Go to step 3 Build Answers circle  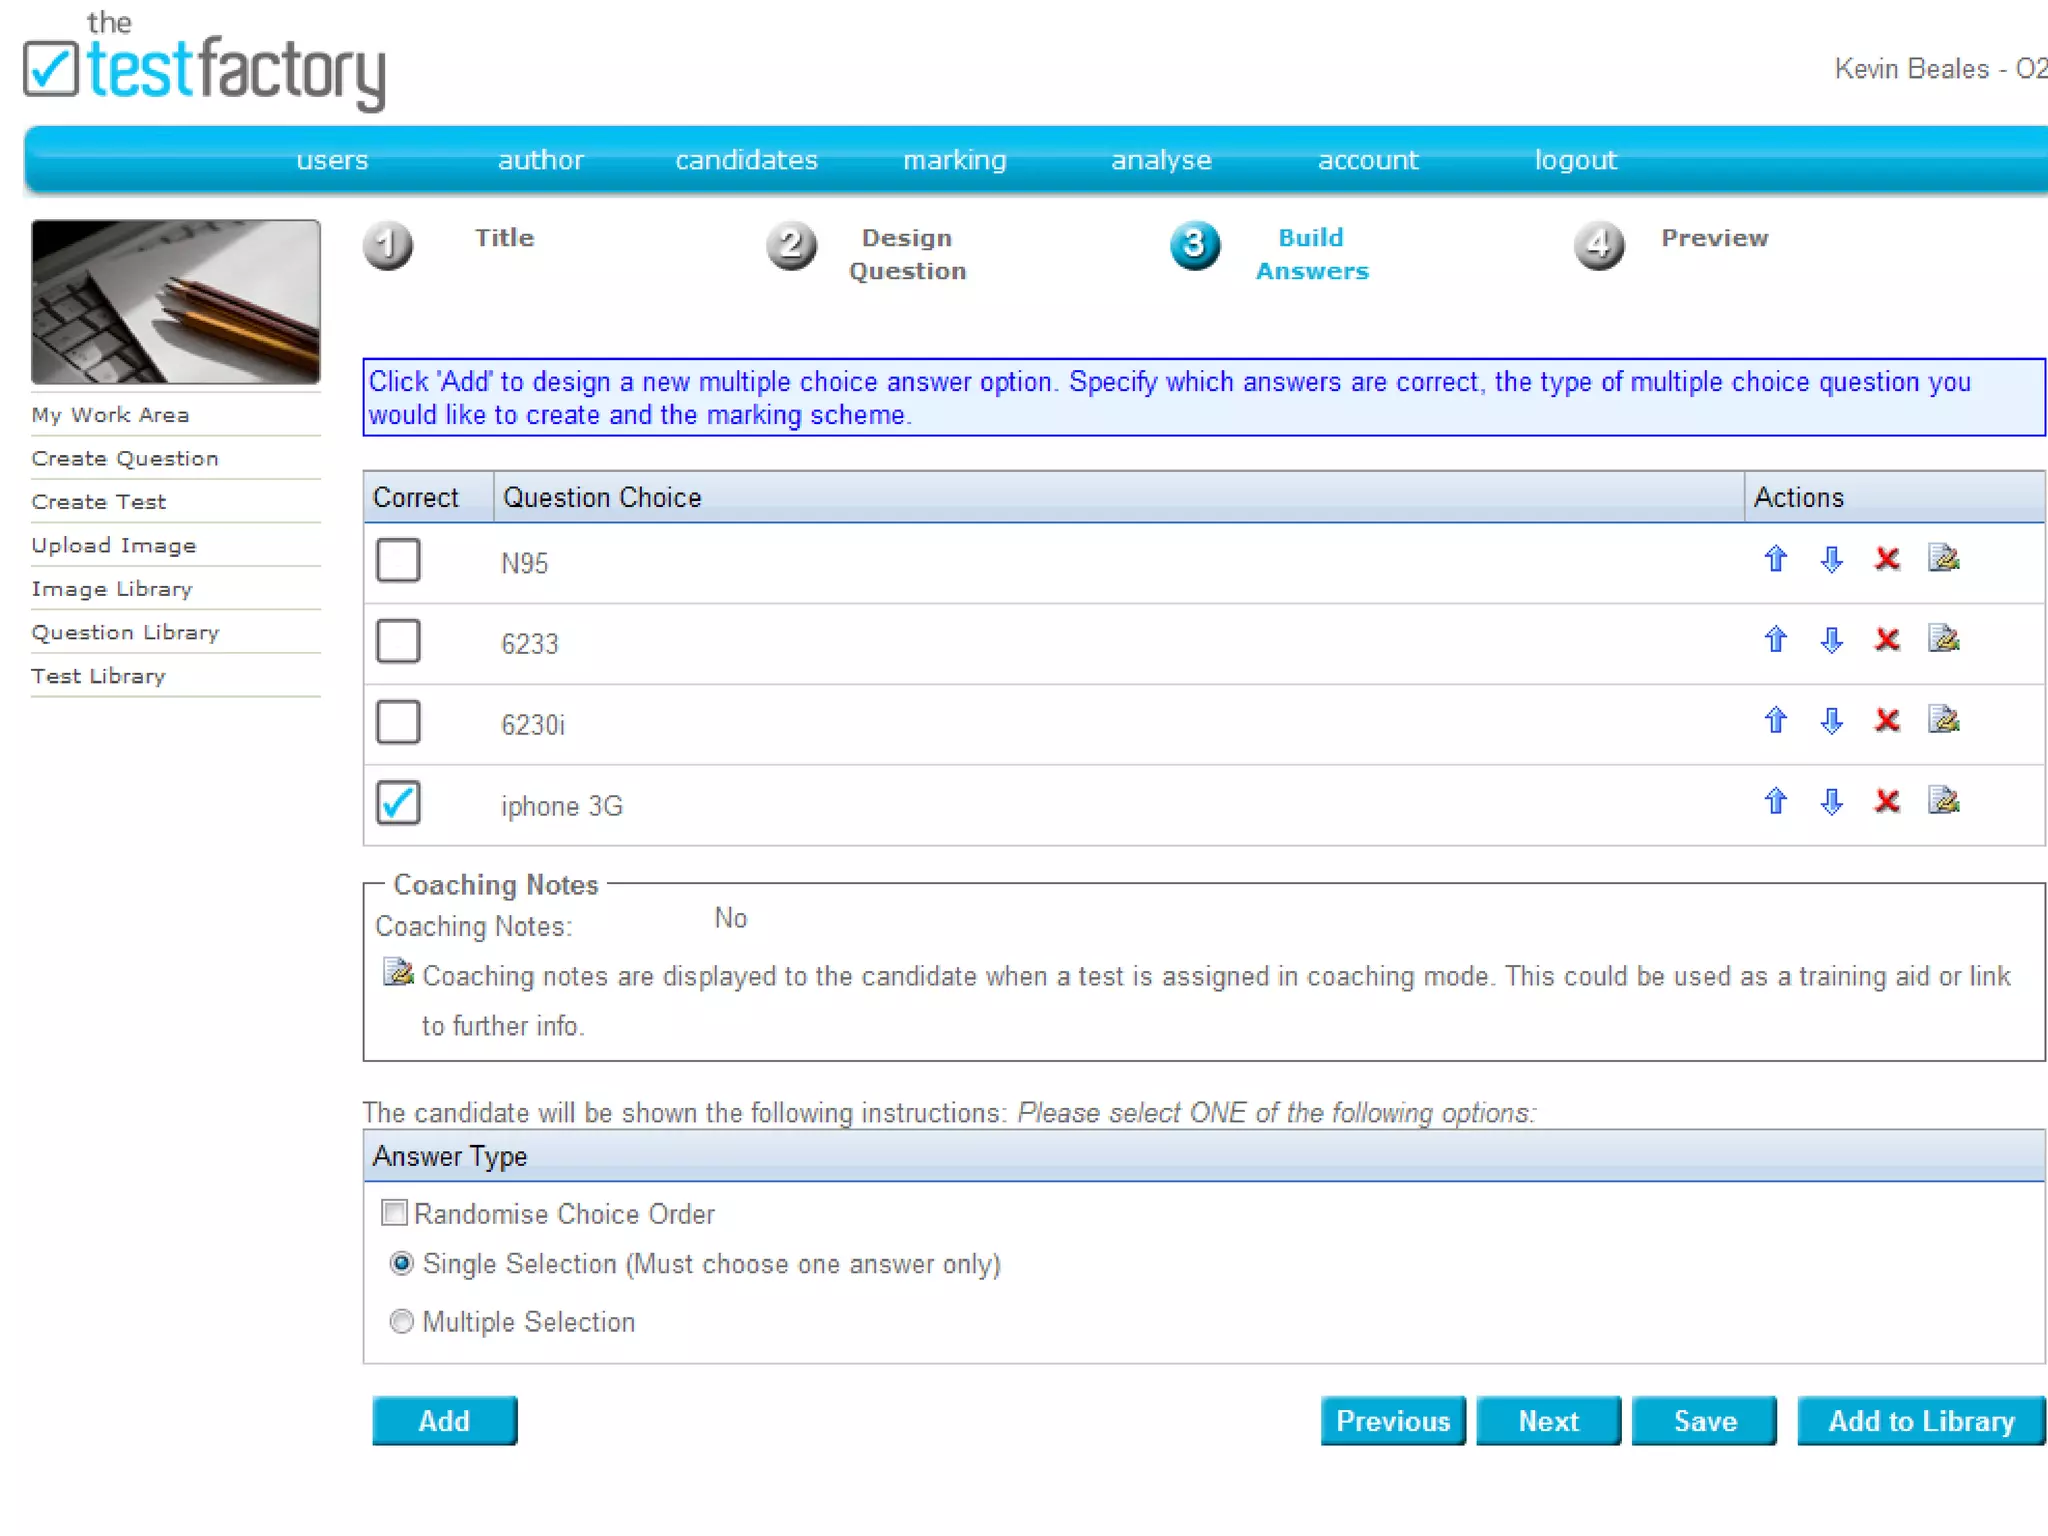(1195, 245)
